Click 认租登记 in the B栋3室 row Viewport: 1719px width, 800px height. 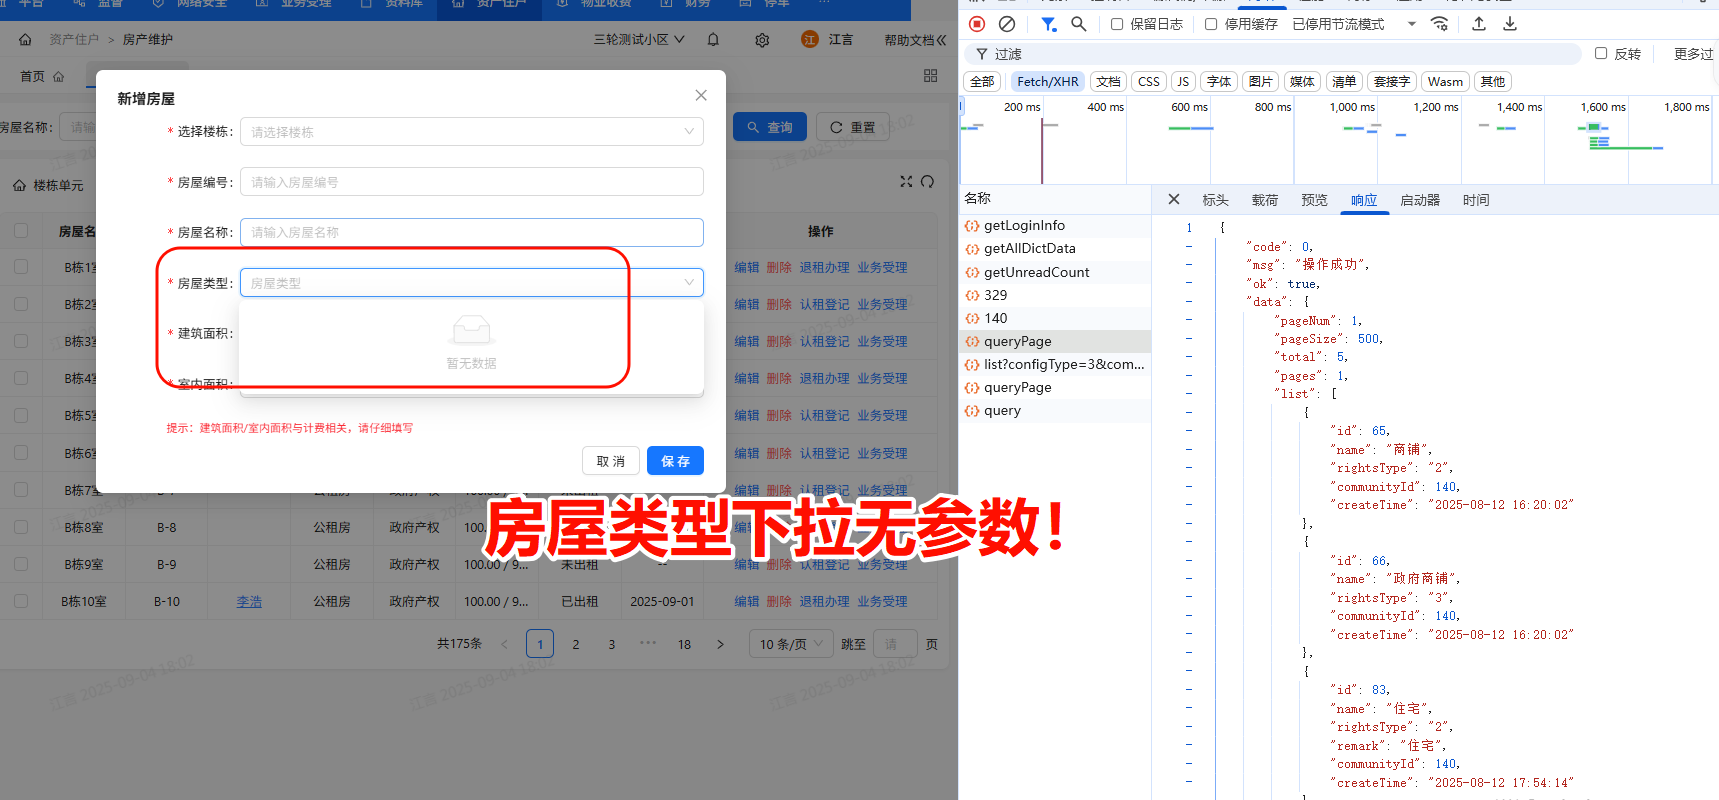tap(824, 342)
